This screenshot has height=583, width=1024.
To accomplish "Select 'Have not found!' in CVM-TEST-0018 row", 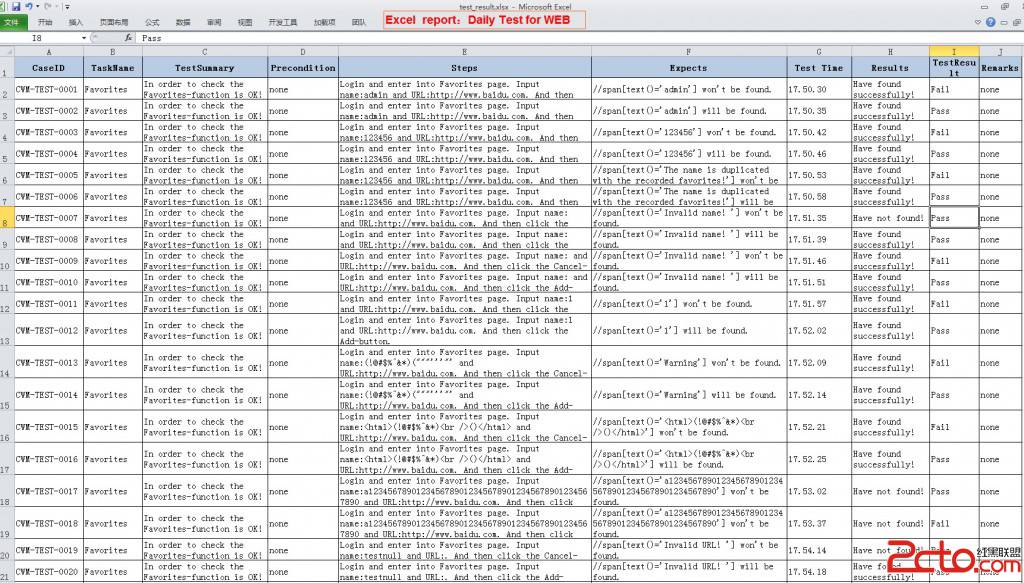I will [x=889, y=523].
